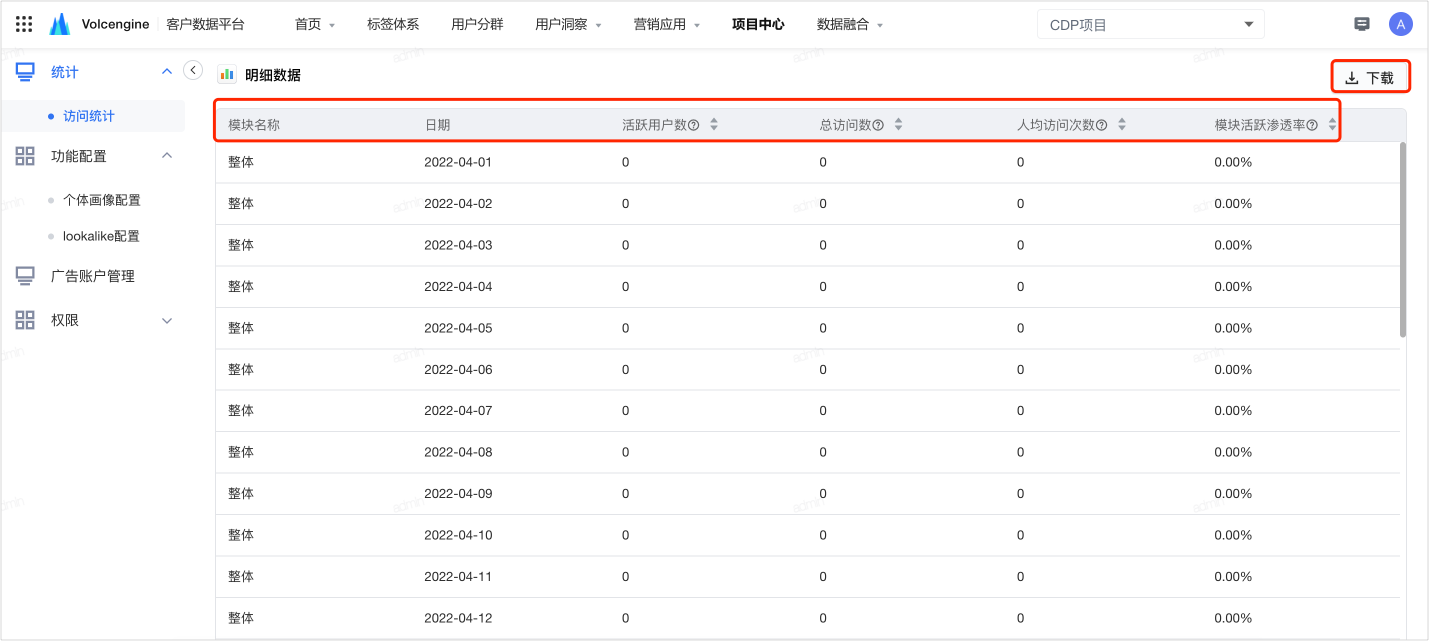Image resolution: width=1429 pixels, height=641 pixels.
Task: Select the date cell 2022-04-07
Action: tap(458, 410)
